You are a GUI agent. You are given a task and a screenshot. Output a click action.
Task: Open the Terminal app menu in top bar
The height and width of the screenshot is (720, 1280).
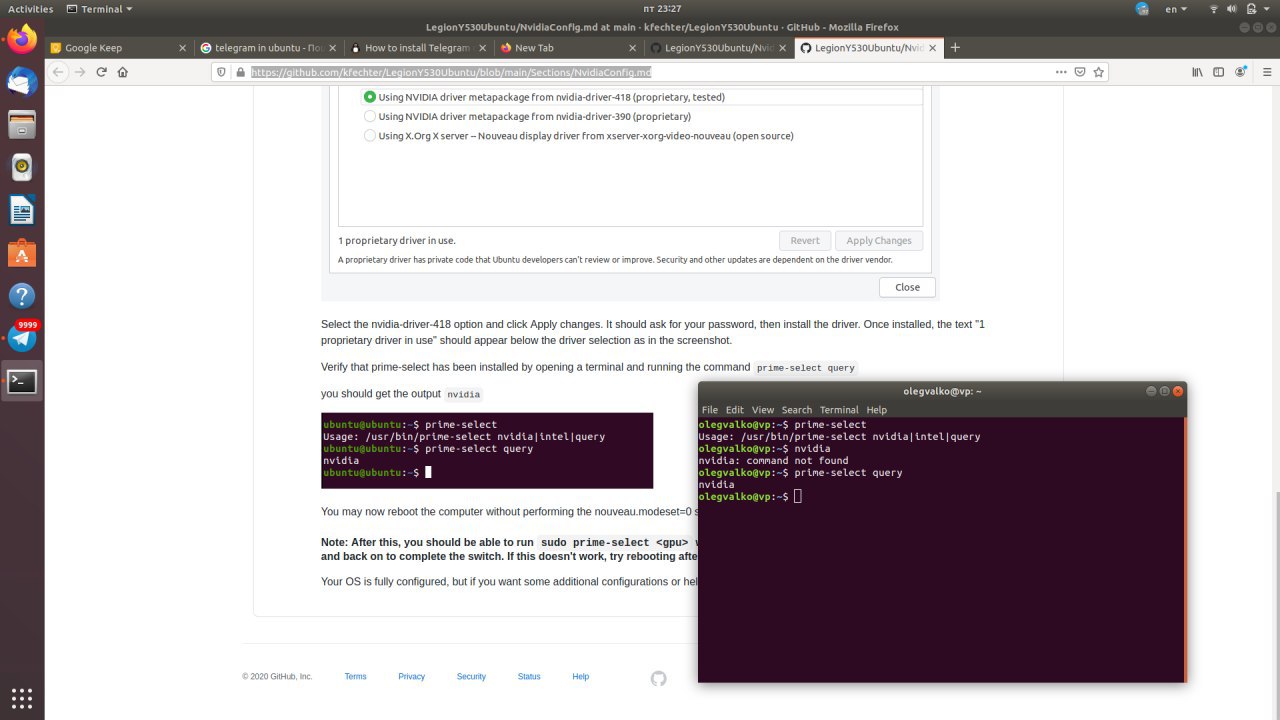(x=100, y=9)
